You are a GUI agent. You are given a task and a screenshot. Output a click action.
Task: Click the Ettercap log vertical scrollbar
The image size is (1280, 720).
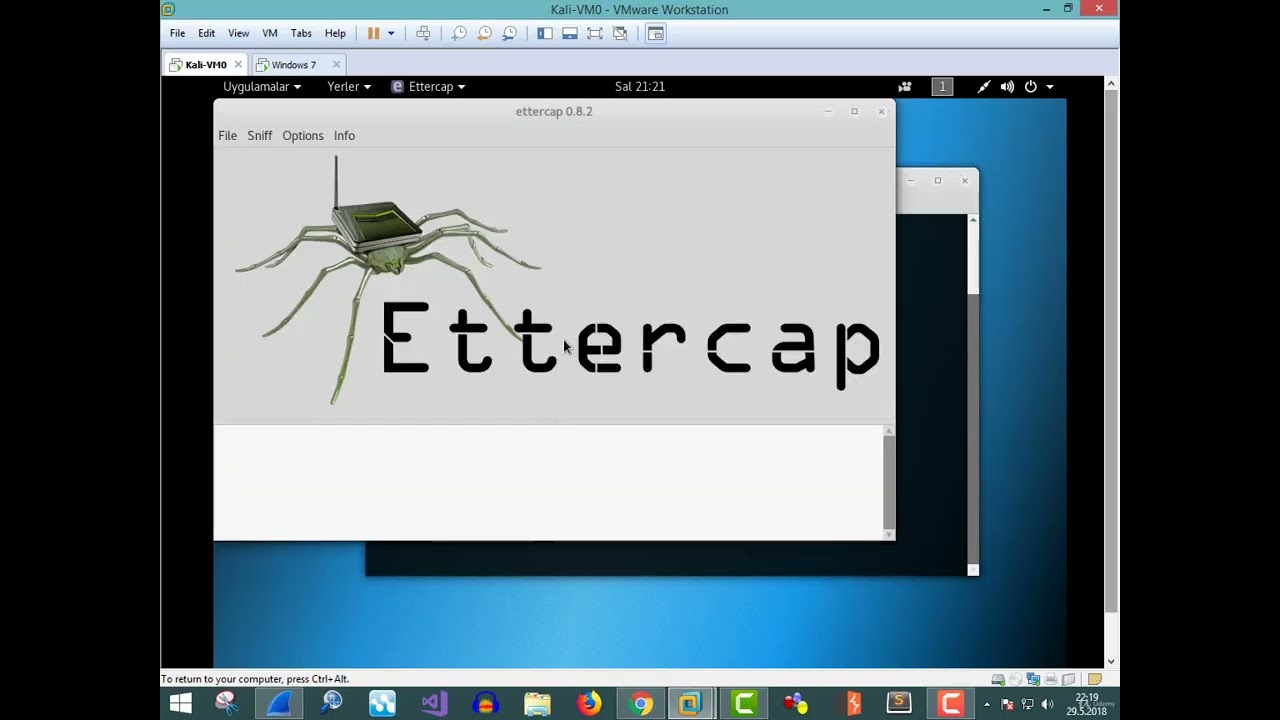tap(889, 482)
